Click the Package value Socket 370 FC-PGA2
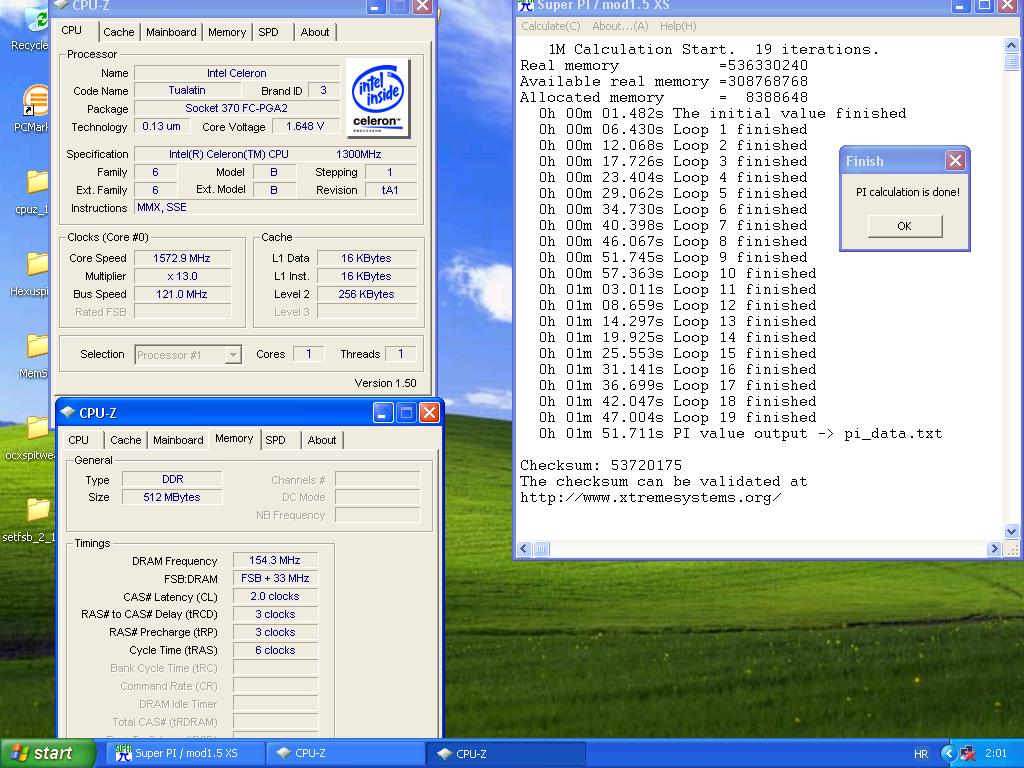Viewport: 1024px width, 768px height. point(236,108)
